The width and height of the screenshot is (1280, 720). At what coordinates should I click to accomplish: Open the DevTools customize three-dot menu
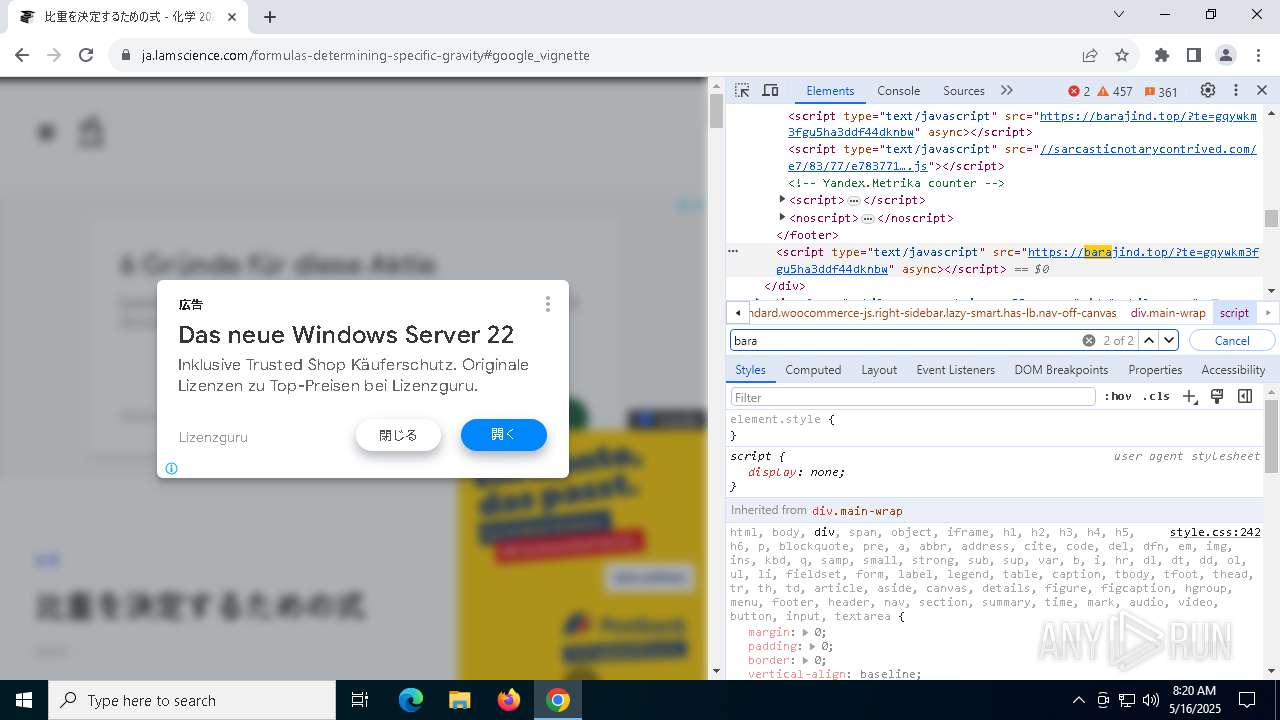[1236, 90]
